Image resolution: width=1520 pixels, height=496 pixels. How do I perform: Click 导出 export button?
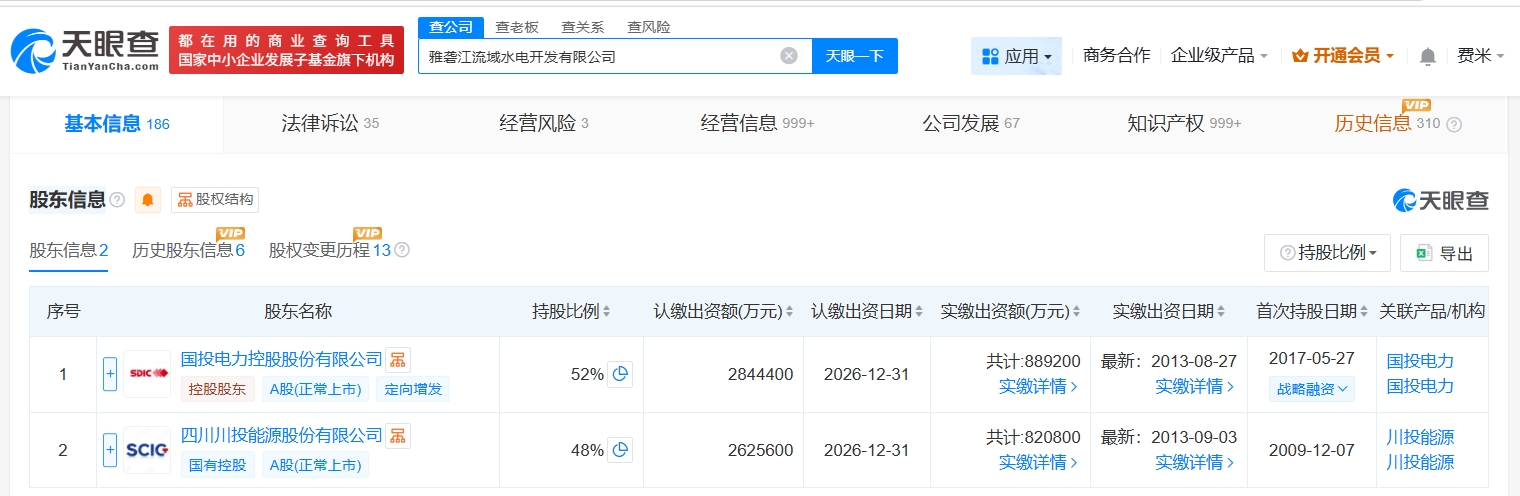point(1444,253)
